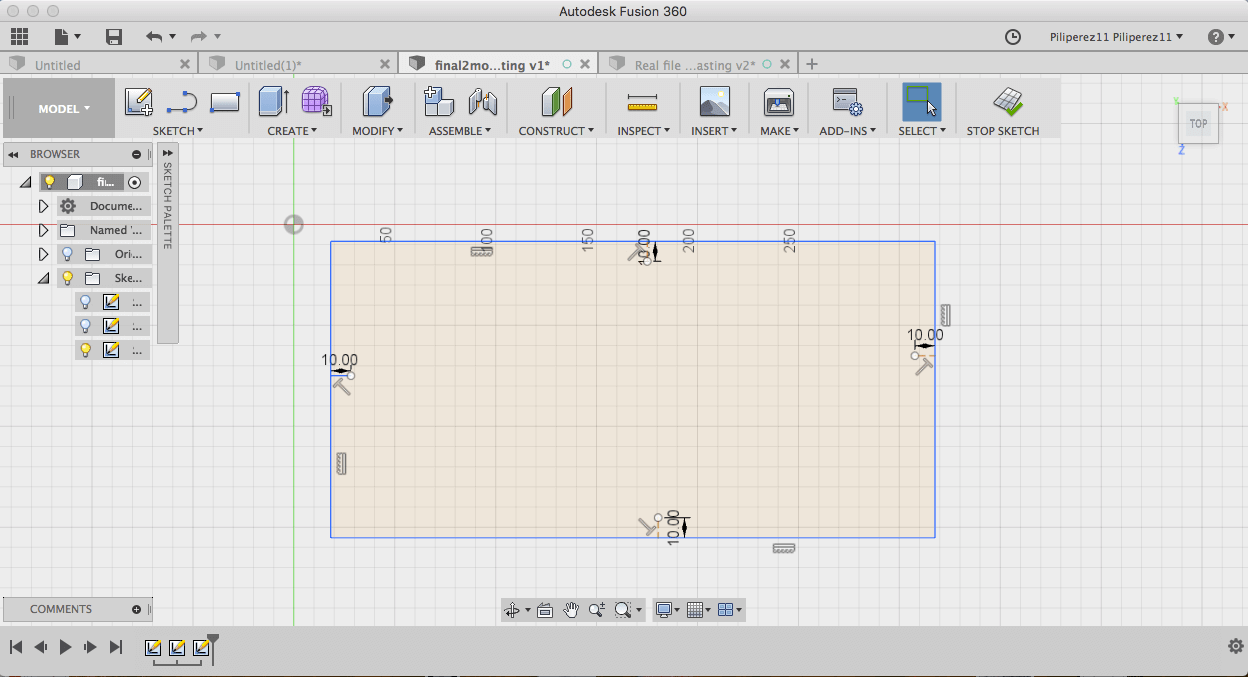Undo the last action
The image size is (1248, 677).
(154, 37)
